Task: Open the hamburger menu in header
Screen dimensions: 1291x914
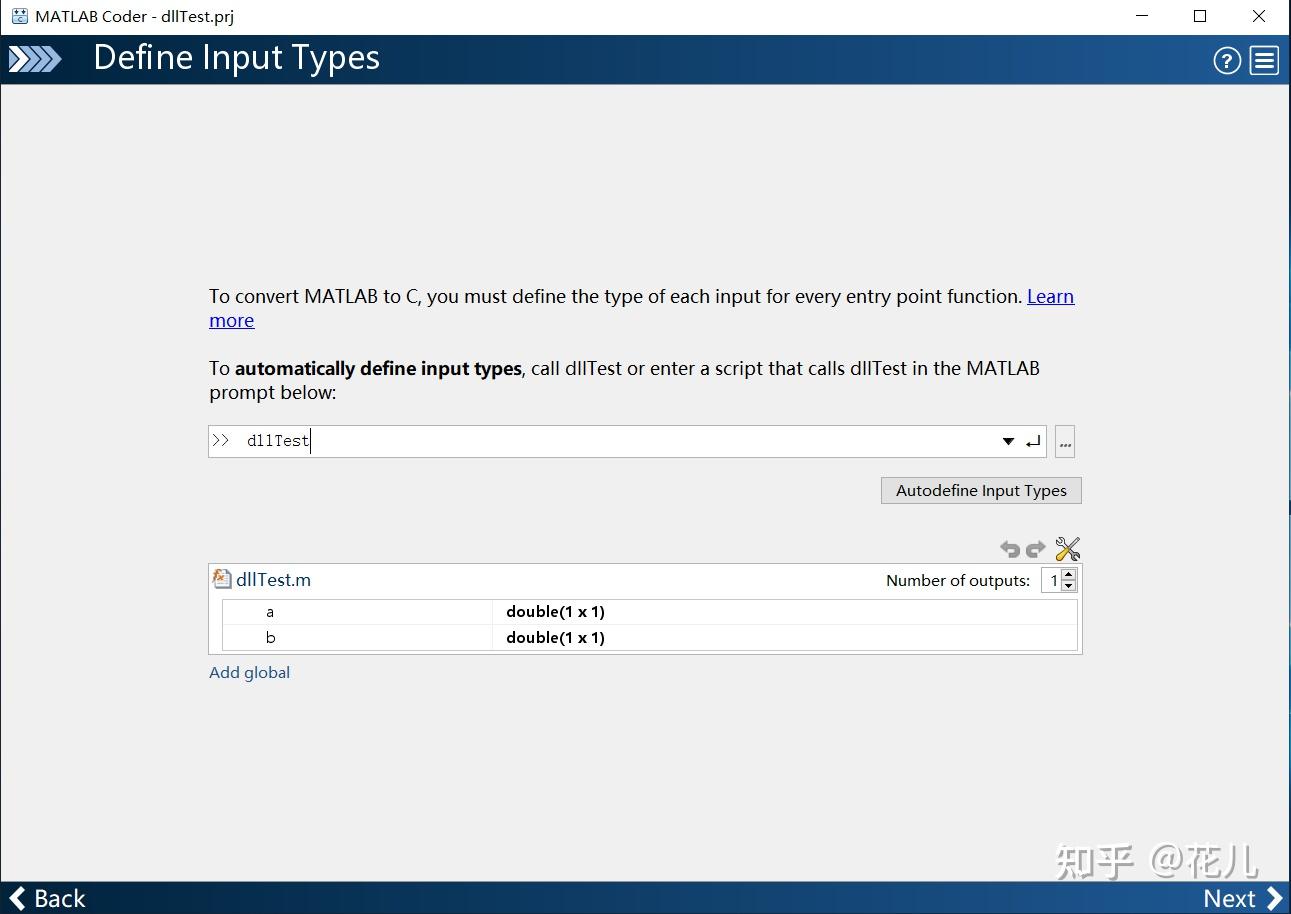Action: (x=1264, y=61)
